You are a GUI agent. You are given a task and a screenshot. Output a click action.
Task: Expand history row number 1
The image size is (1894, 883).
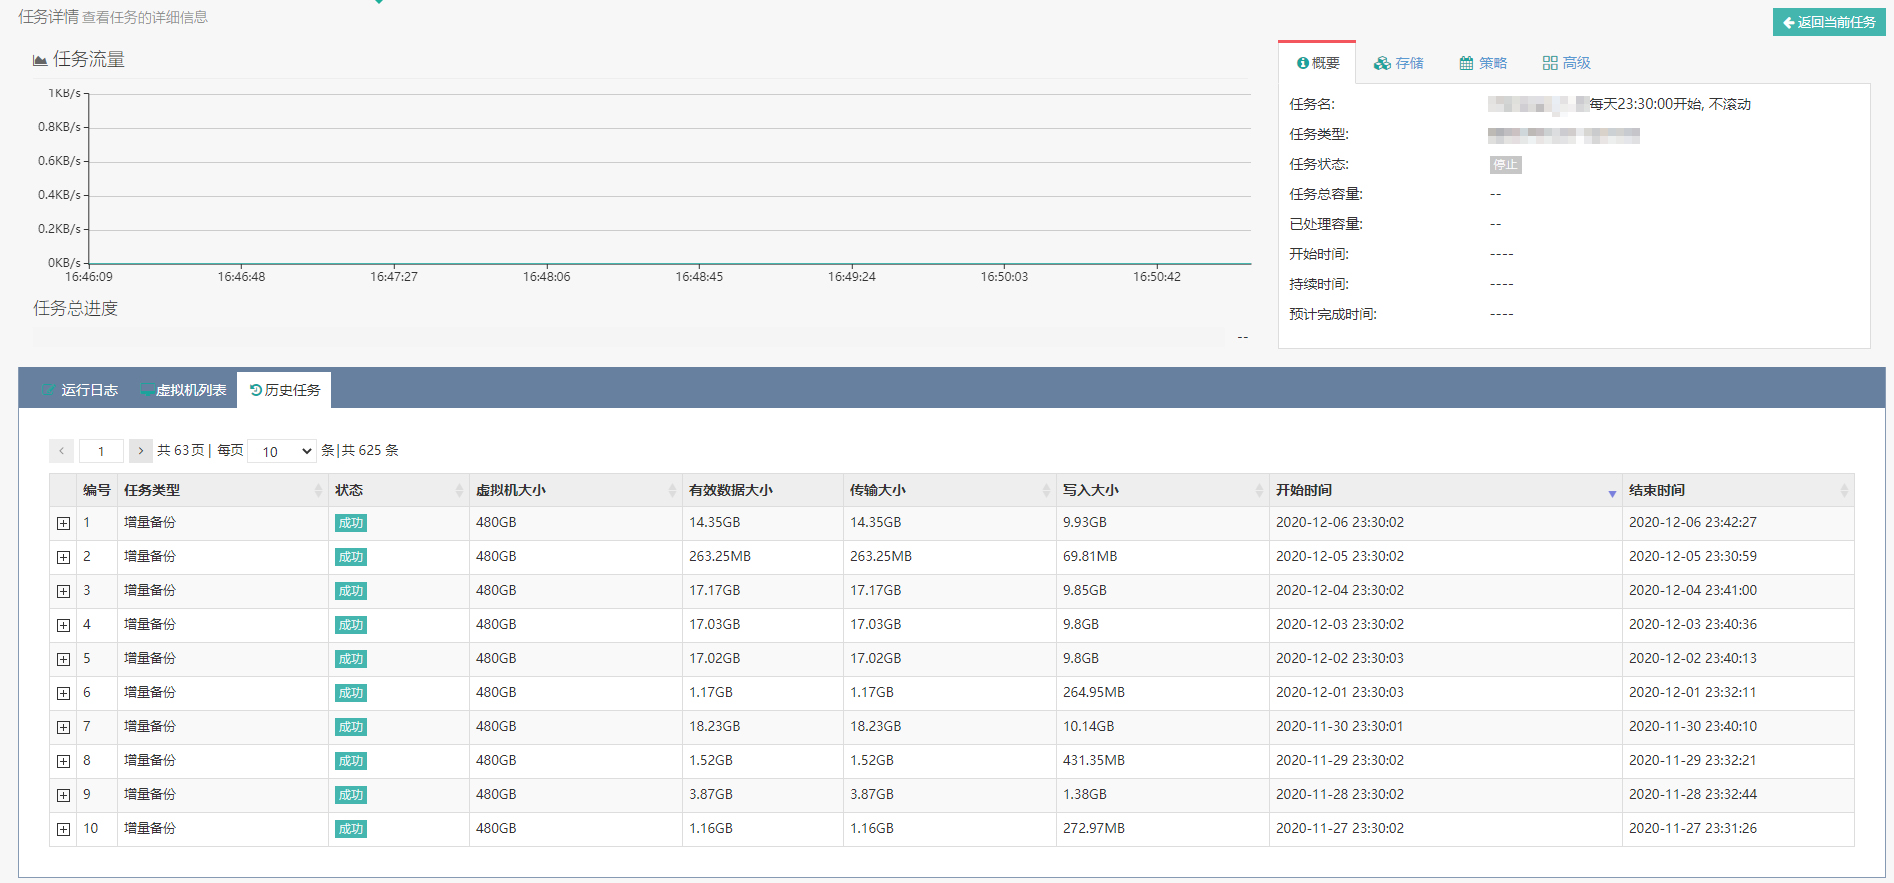[x=64, y=523]
